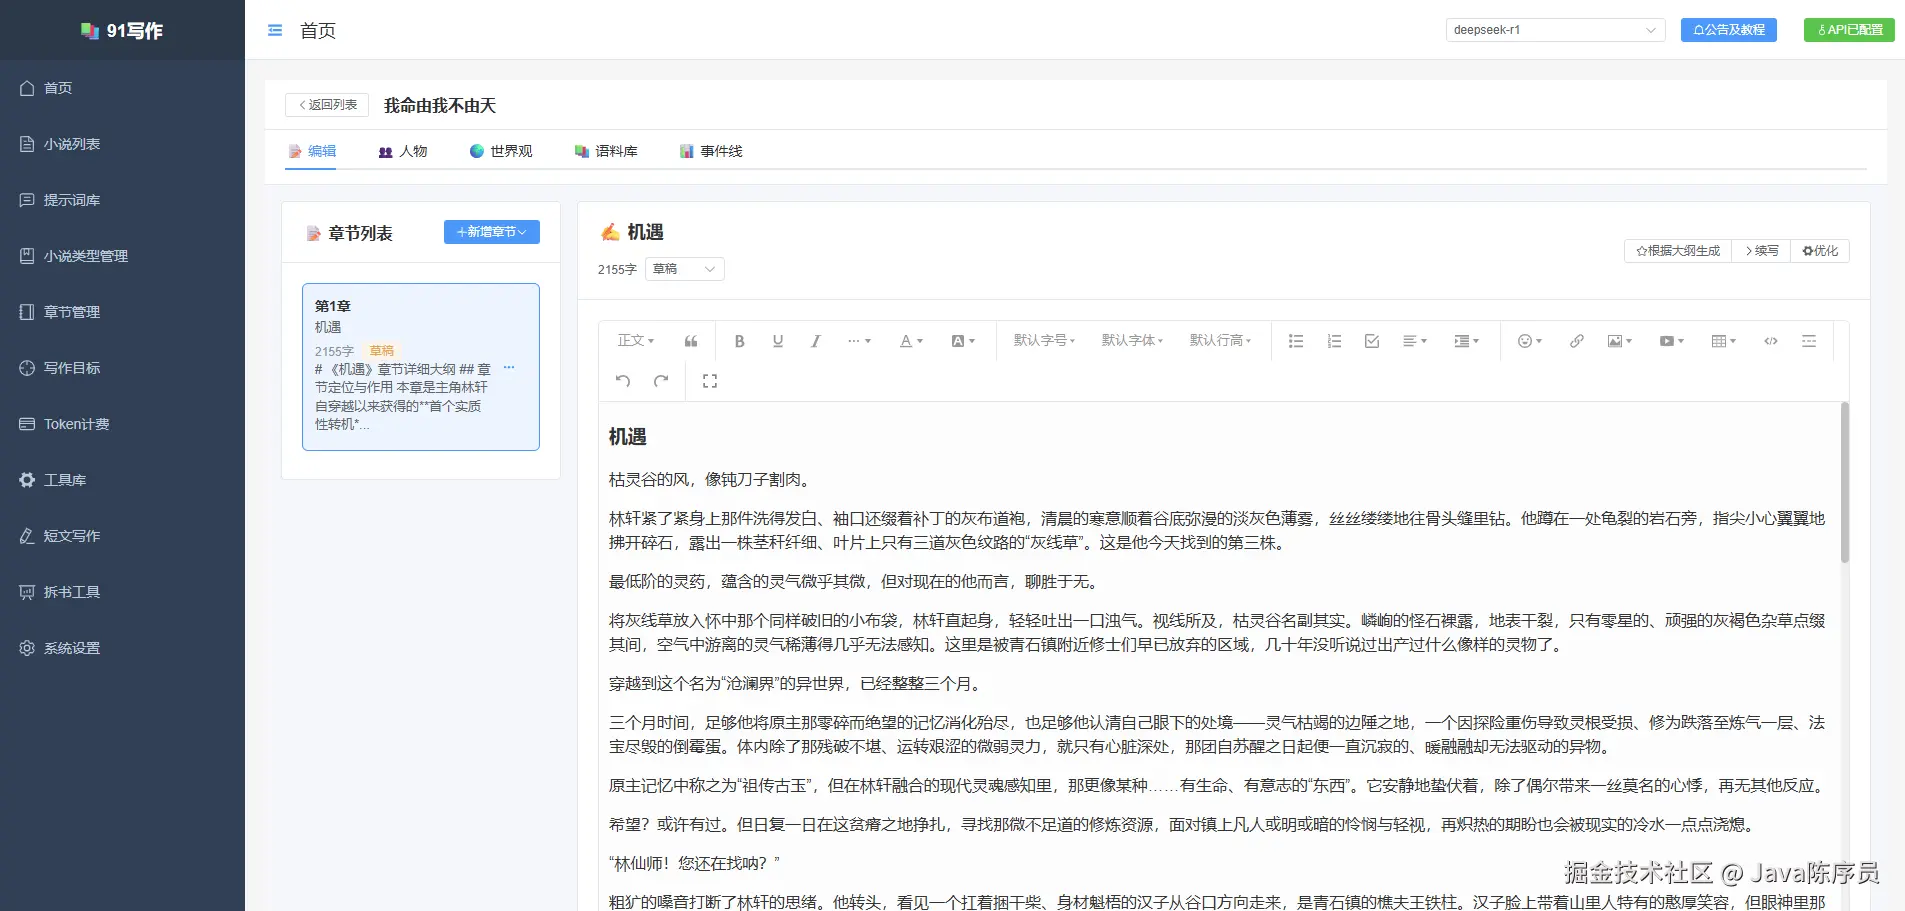Insert a todo checkbox list
The height and width of the screenshot is (911, 1905).
pyautogui.click(x=1372, y=341)
